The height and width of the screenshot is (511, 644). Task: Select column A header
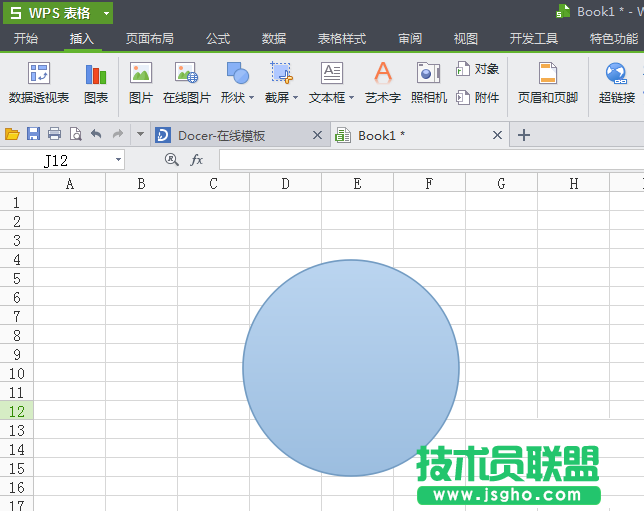[x=69, y=183]
